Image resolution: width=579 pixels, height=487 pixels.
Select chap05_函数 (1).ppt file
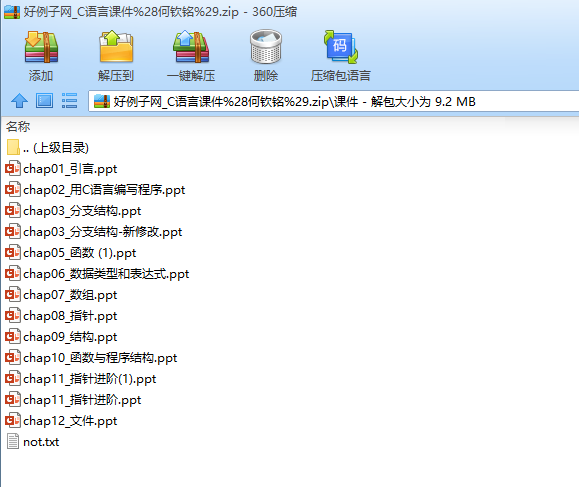click(71, 253)
